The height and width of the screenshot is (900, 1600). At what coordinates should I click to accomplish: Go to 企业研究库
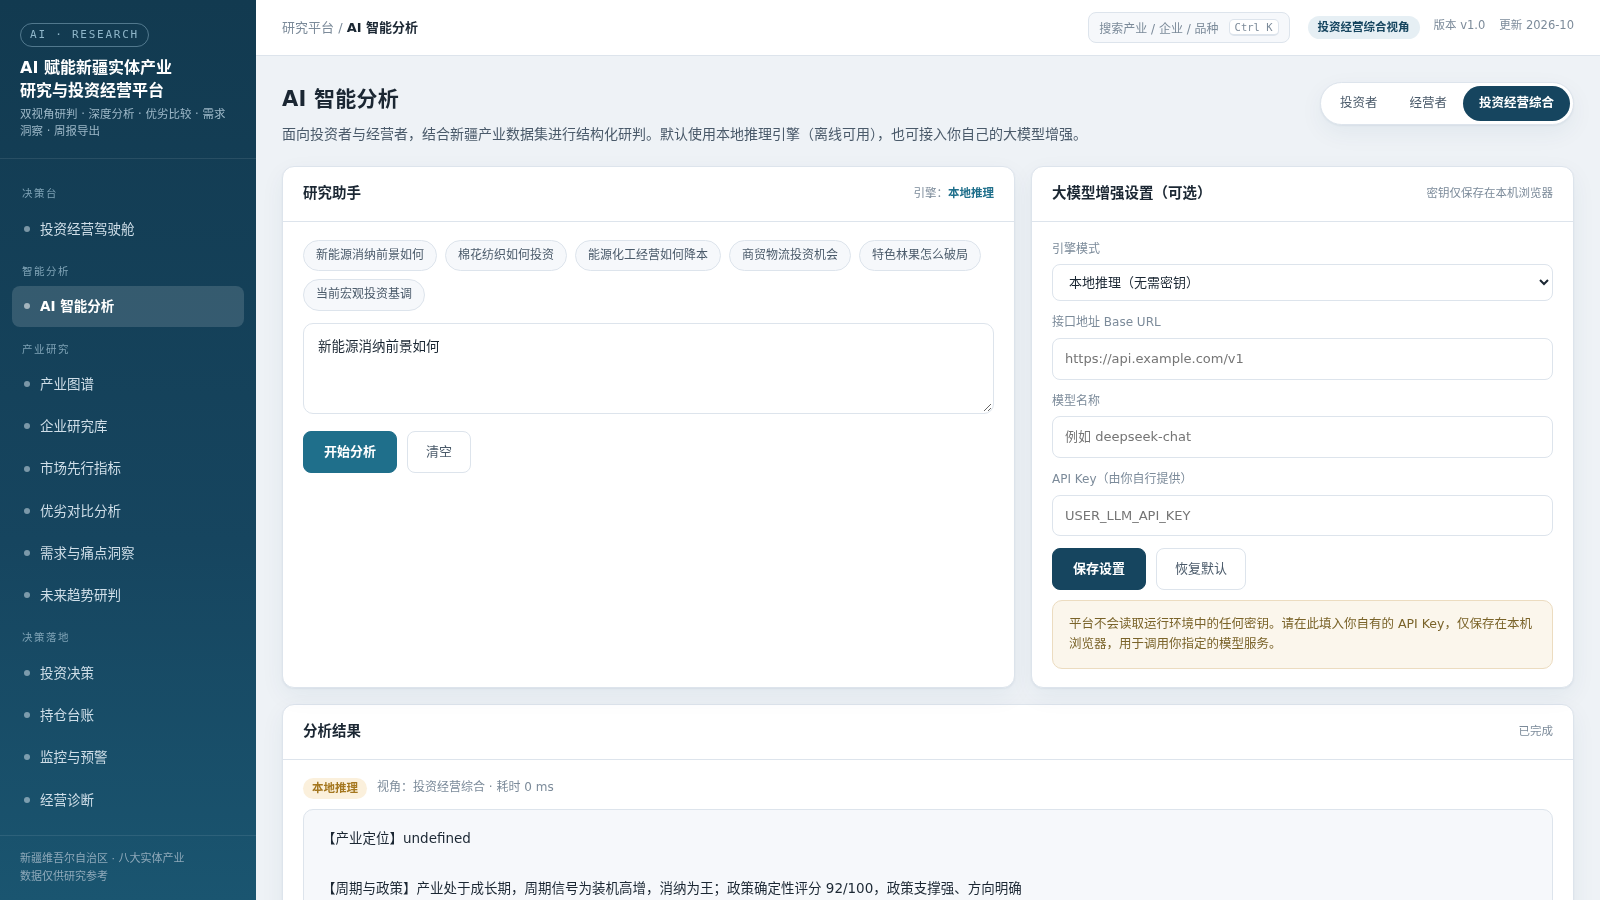(128, 426)
